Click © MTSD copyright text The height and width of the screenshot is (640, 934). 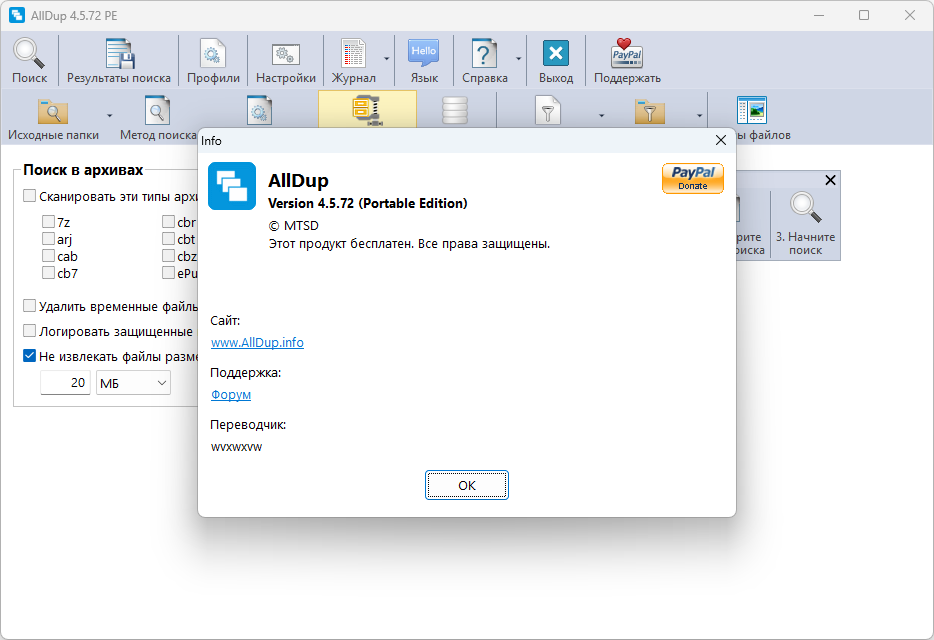(293, 226)
